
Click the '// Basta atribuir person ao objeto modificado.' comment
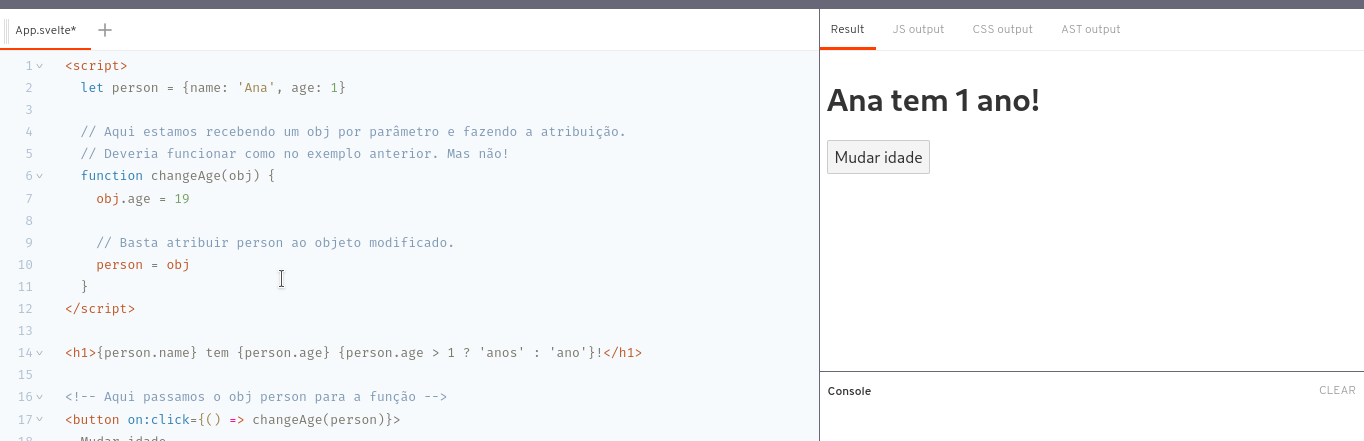point(275,243)
